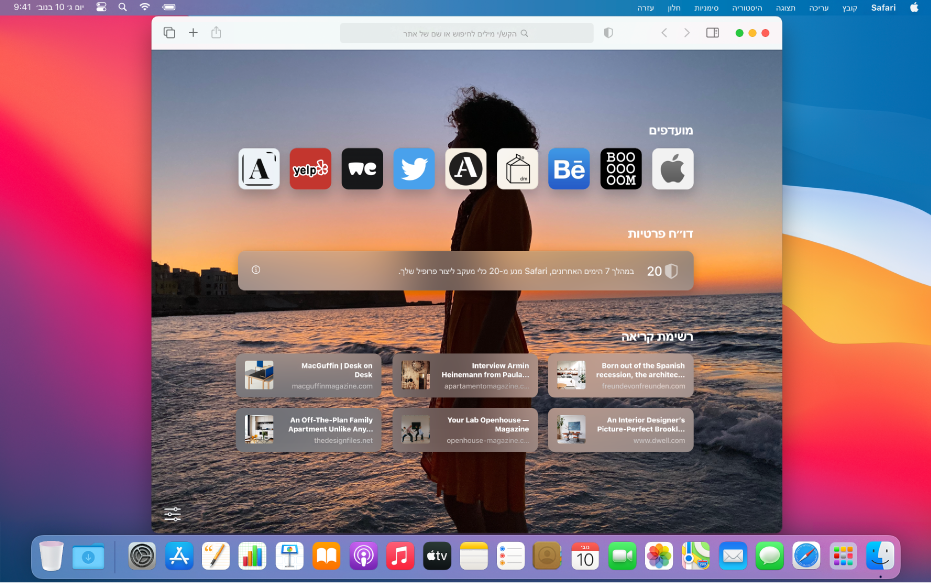Open the WeTransfer favorite
This screenshot has height=583, width=931.
click(x=362, y=169)
